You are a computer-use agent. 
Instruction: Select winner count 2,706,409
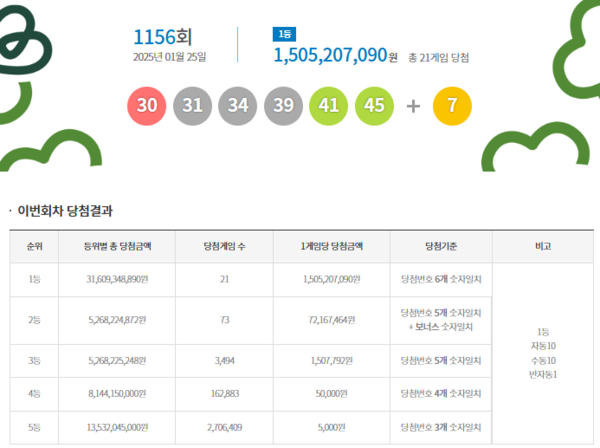pyautogui.click(x=225, y=427)
